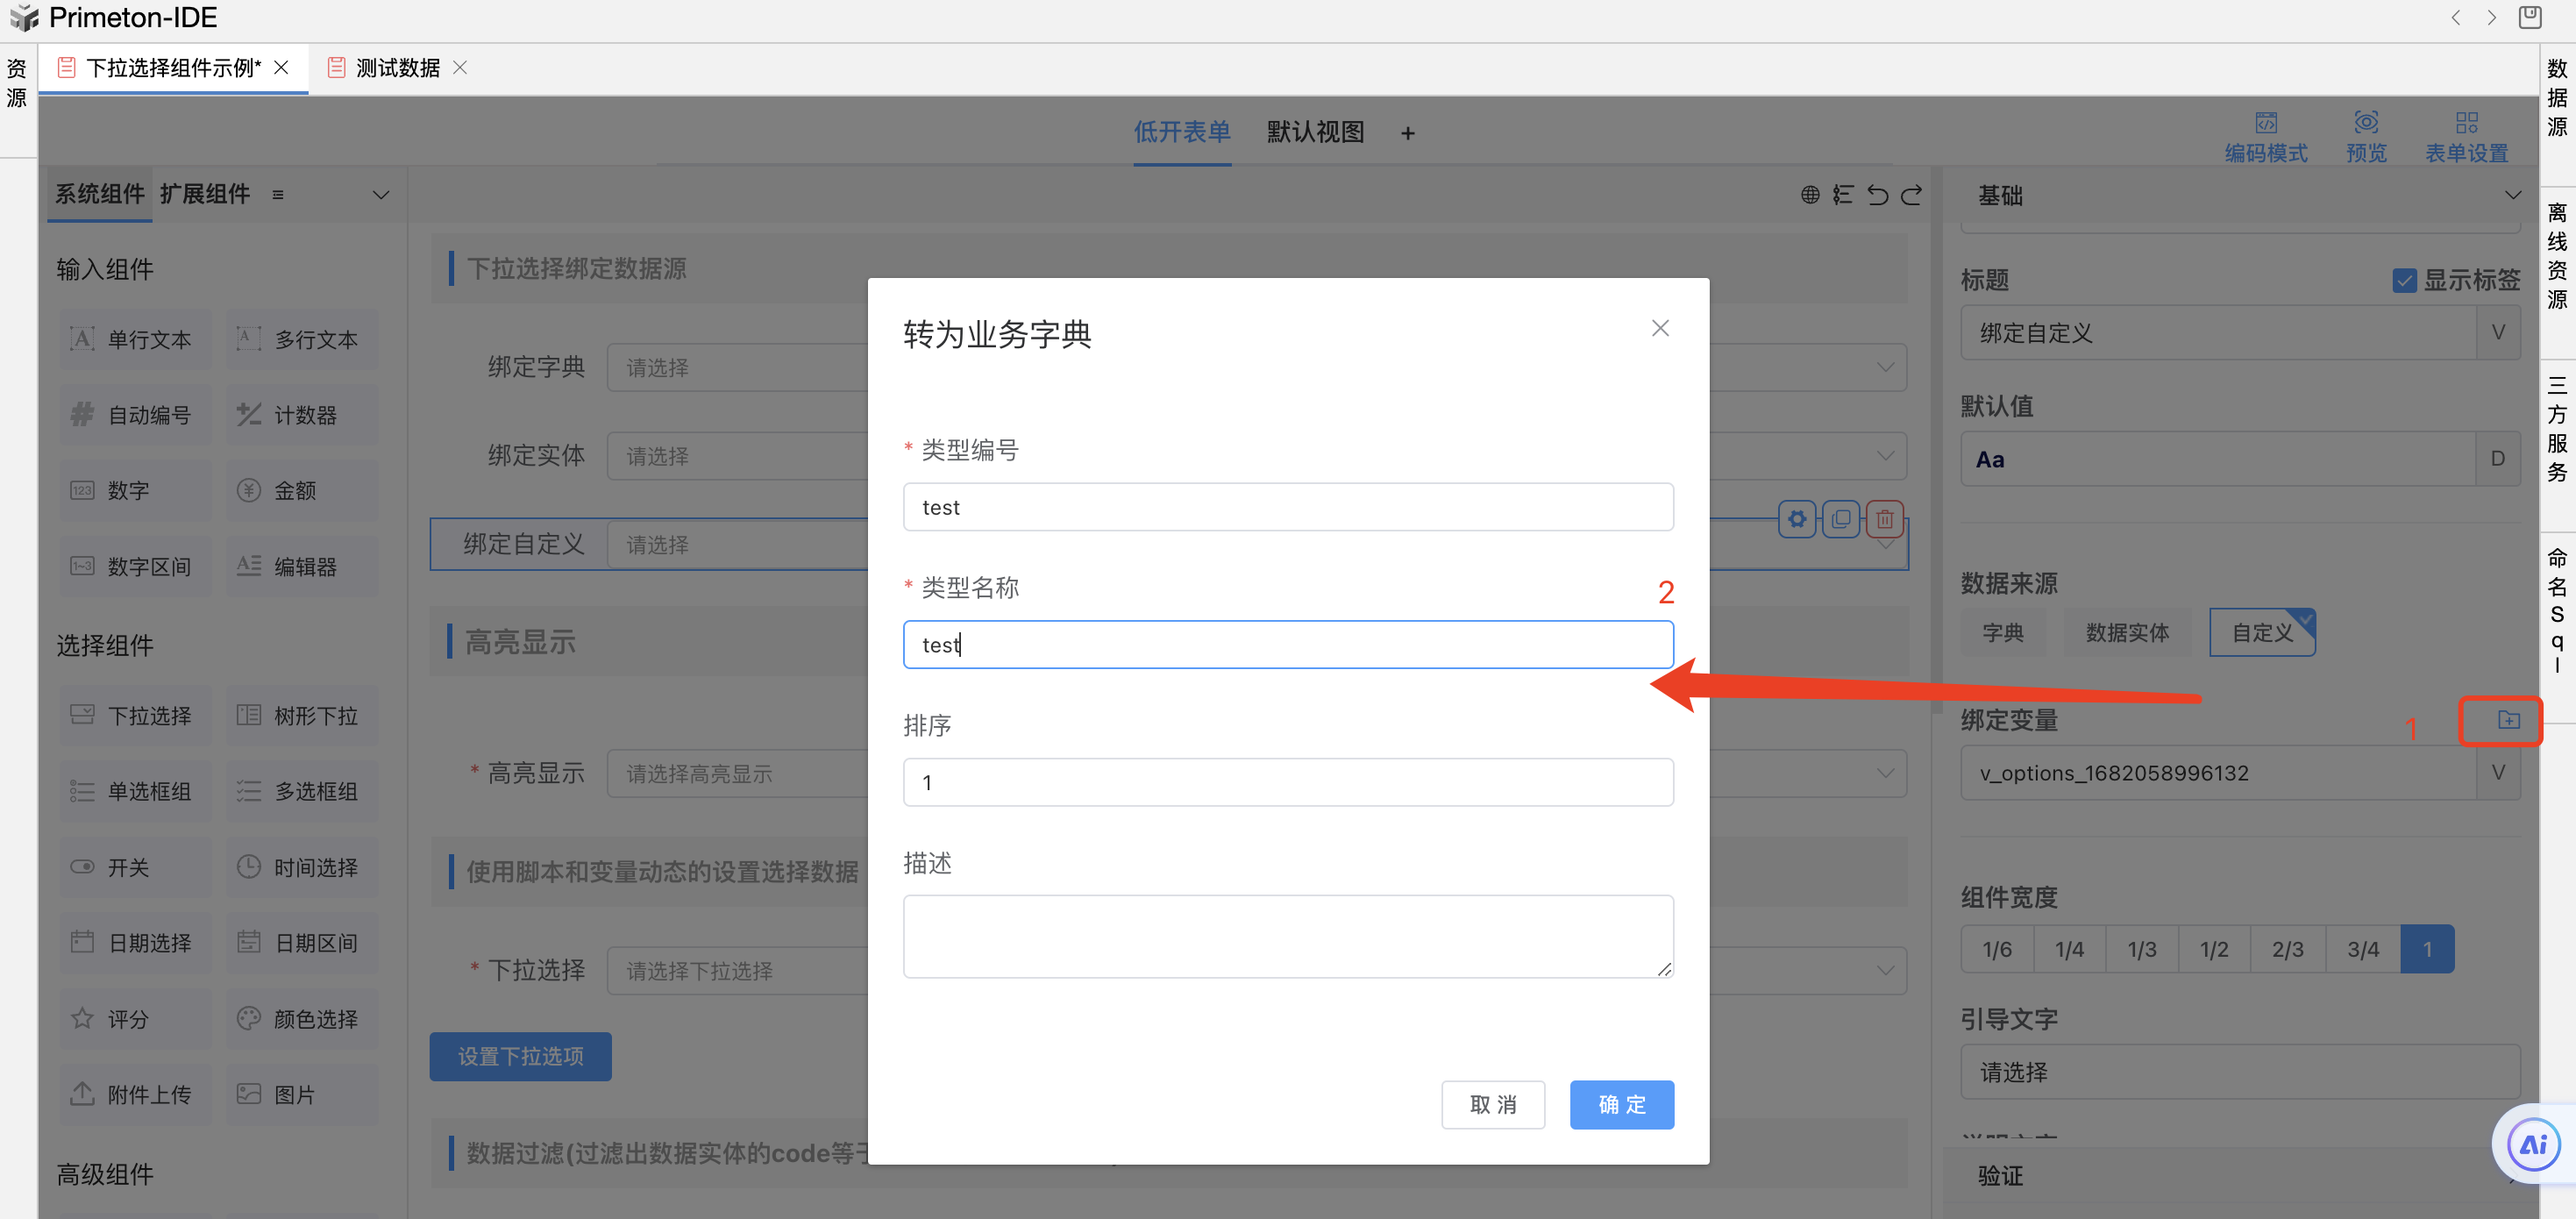
Task: Switch to the 测试数据 tab
Action: pyautogui.click(x=397, y=68)
